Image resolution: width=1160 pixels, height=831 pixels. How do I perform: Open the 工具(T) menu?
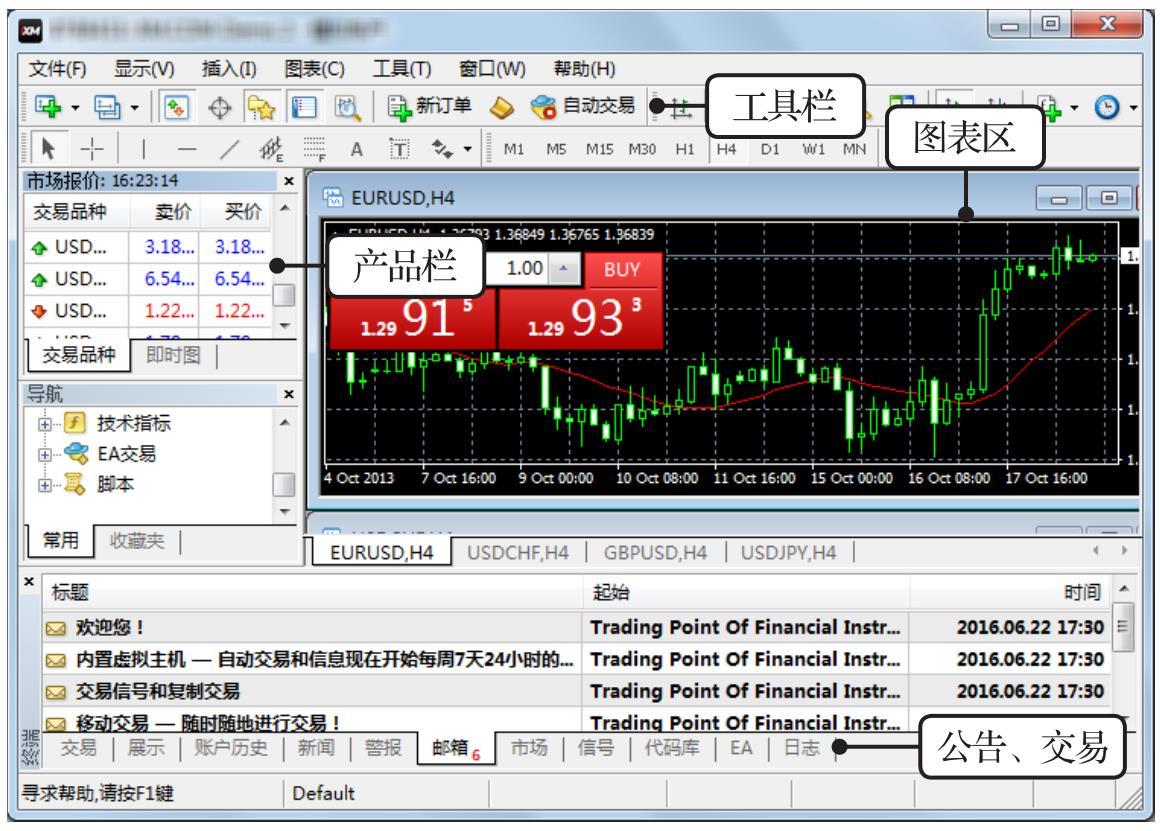coord(399,71)
